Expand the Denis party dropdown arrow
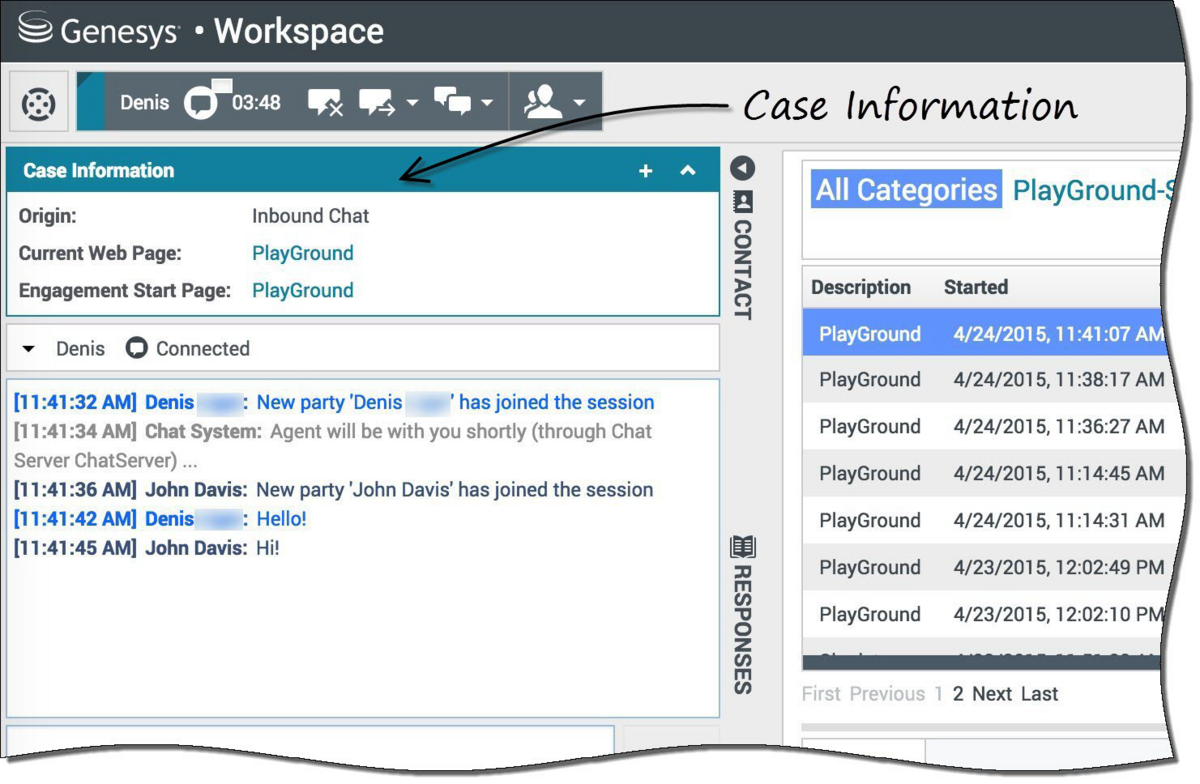This screenshot has width=1200, height=784. click(x=29, y=349)
